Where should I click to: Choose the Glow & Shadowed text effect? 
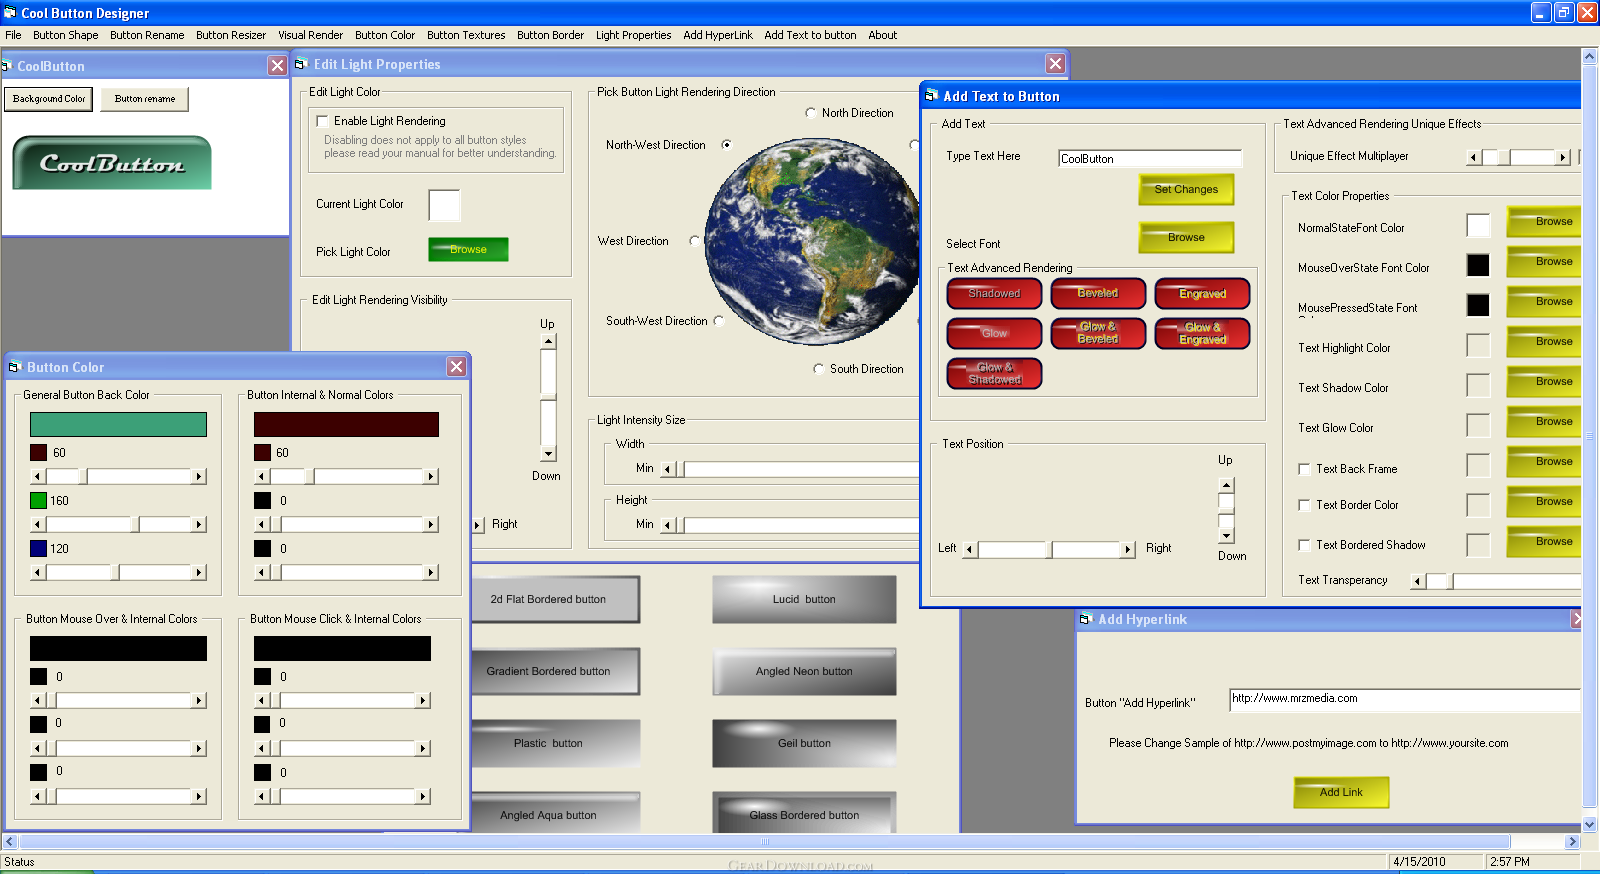[x=994, y=374]
